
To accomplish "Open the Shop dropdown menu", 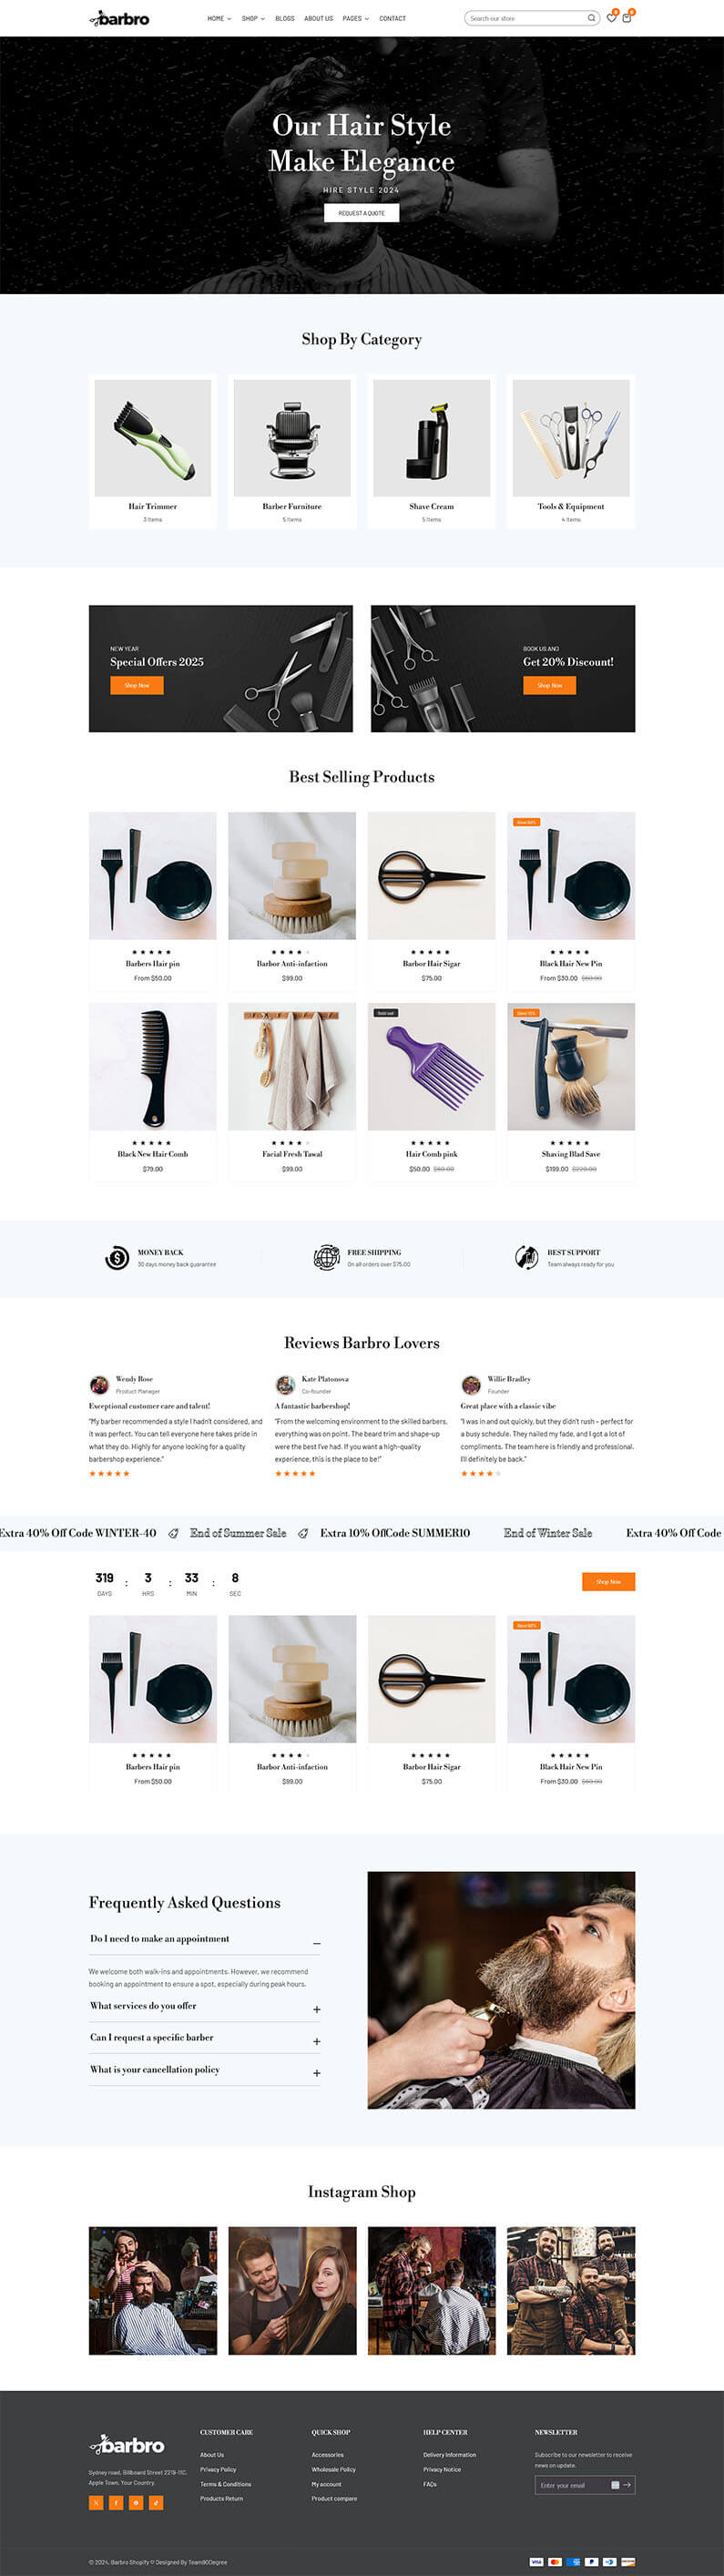I will [253, 18].
